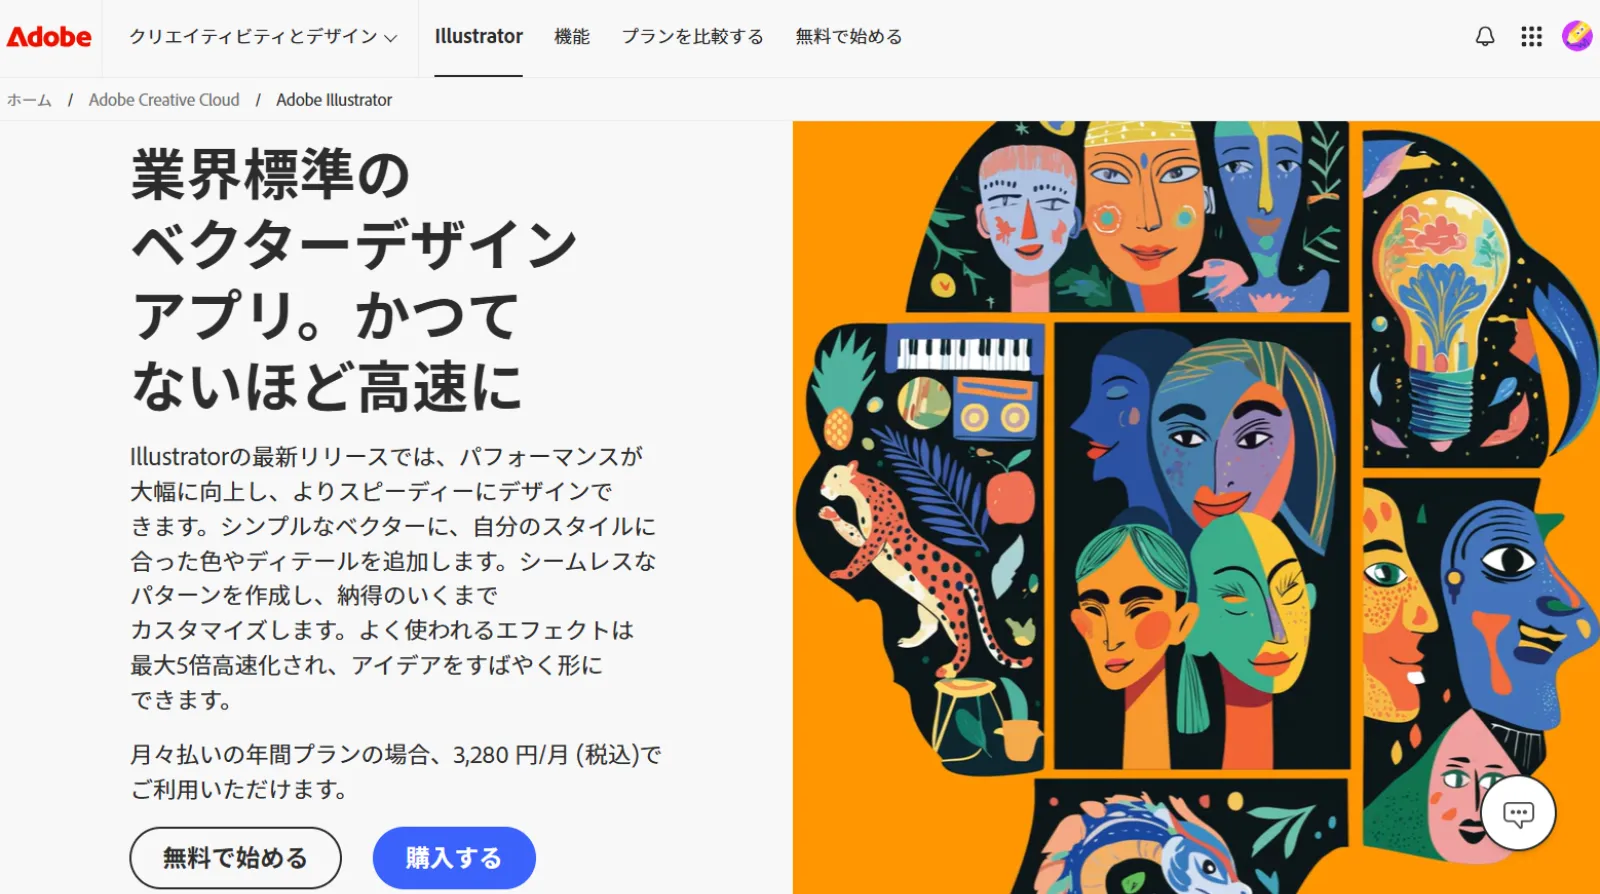Open プランを比較する in the navigation

click(692, 37)
